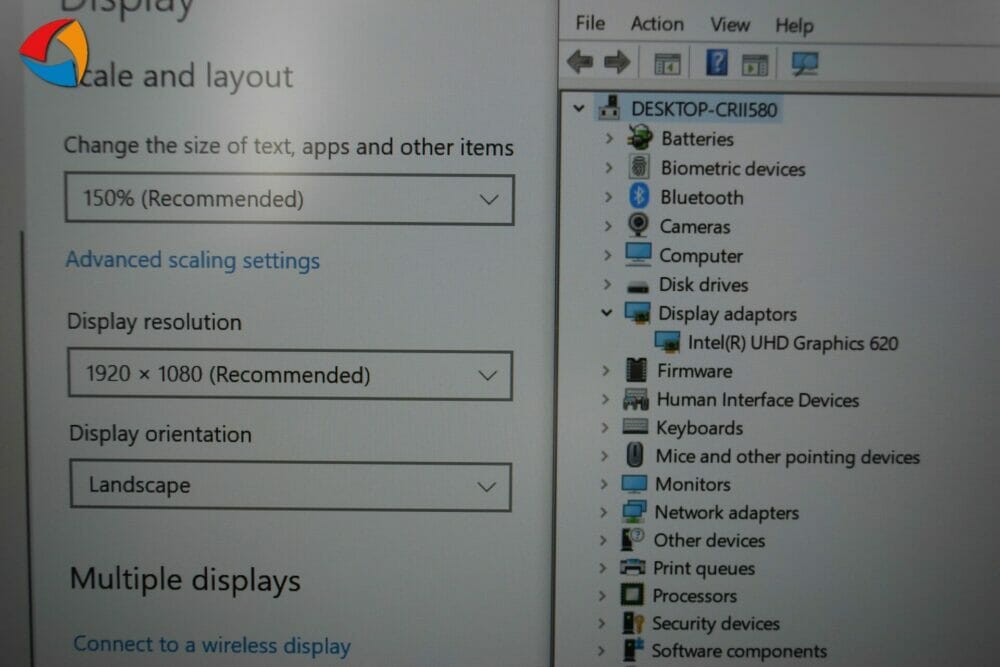Screen dimensions: 1000x667
Task: Click the Mice and other pointing devices icon
Action: tap(635, 455)
